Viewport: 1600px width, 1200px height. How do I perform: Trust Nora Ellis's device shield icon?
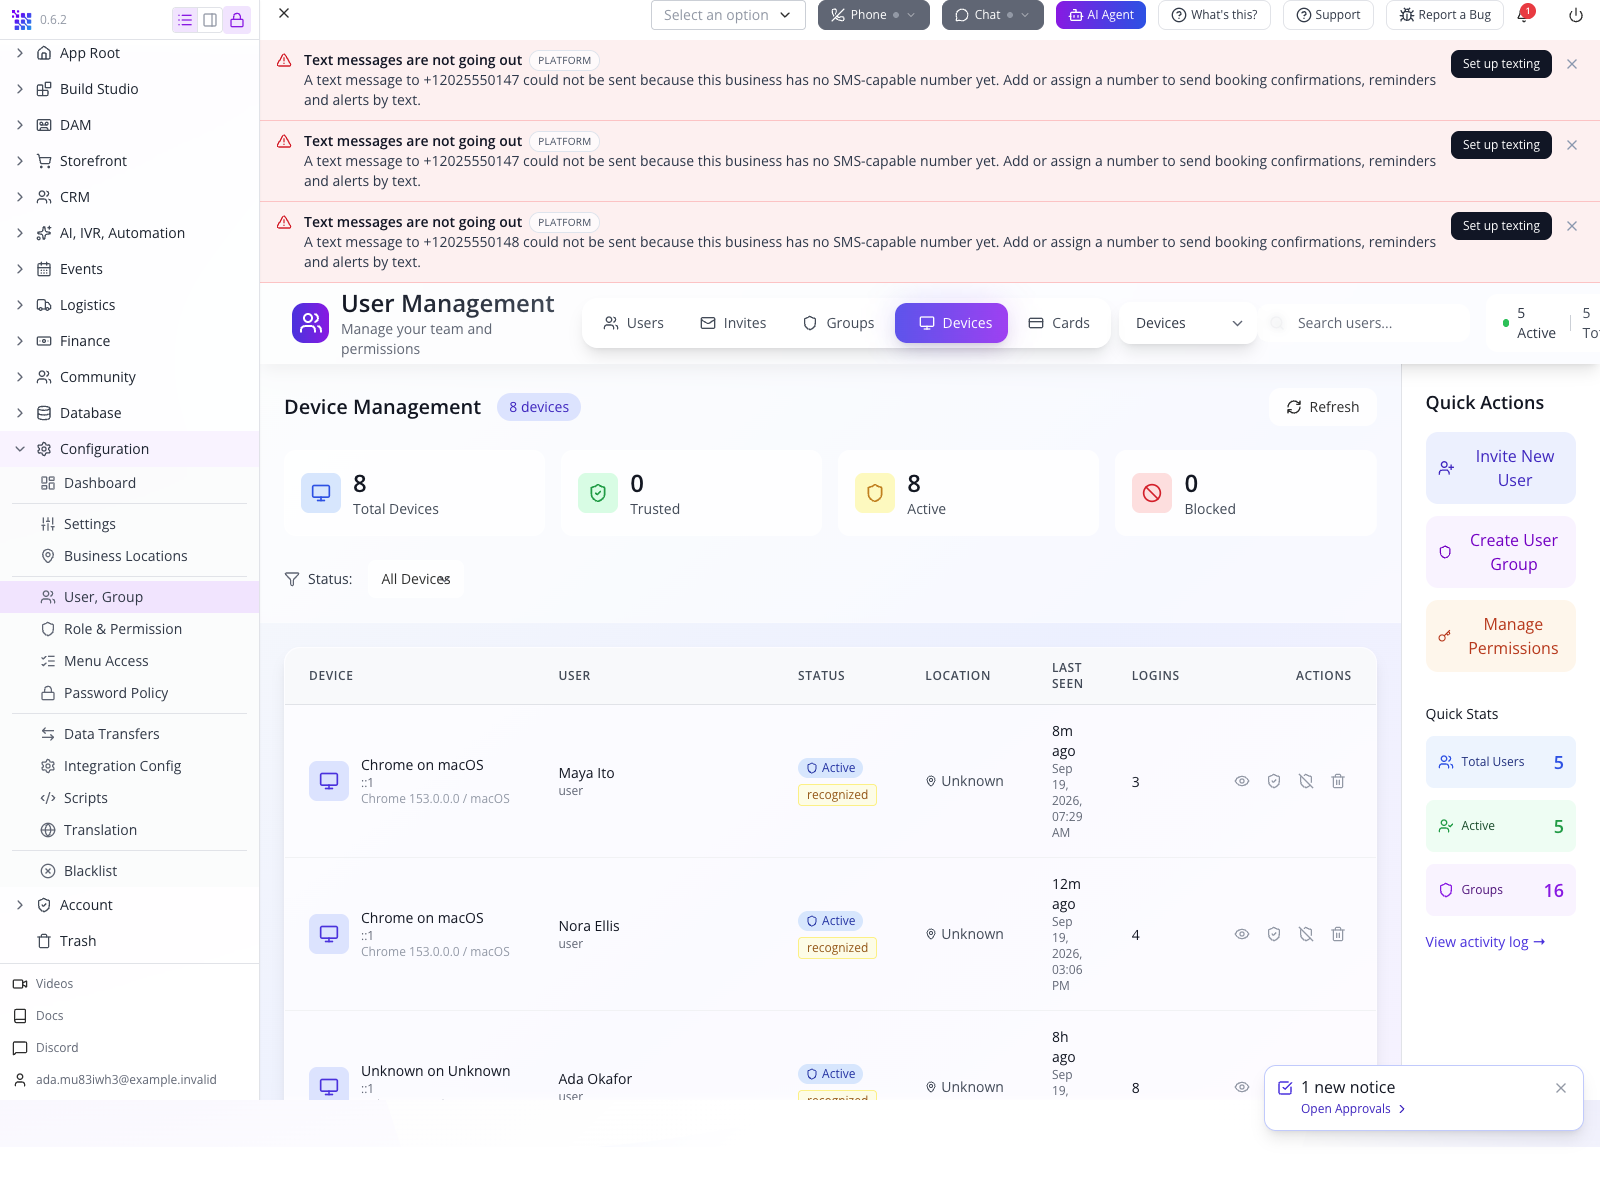[1274, 934]
